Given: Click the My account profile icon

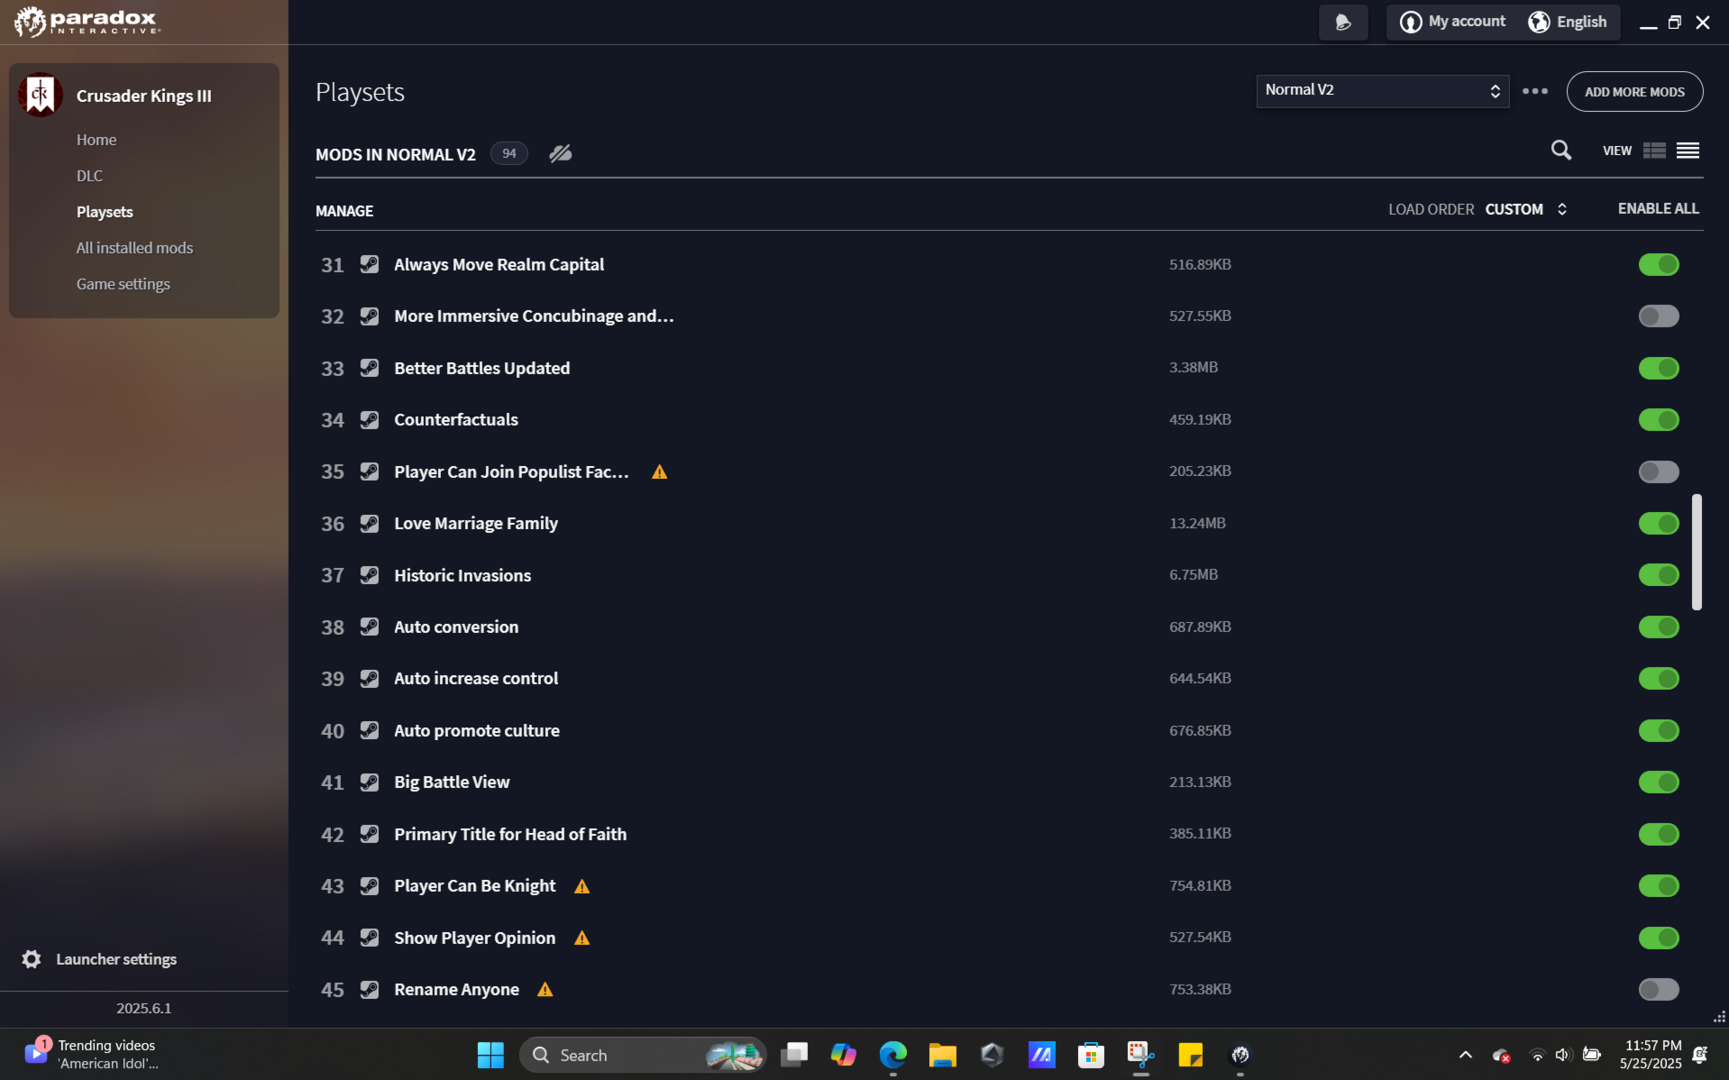Looking at the screenshot, I should (1410, 22).
